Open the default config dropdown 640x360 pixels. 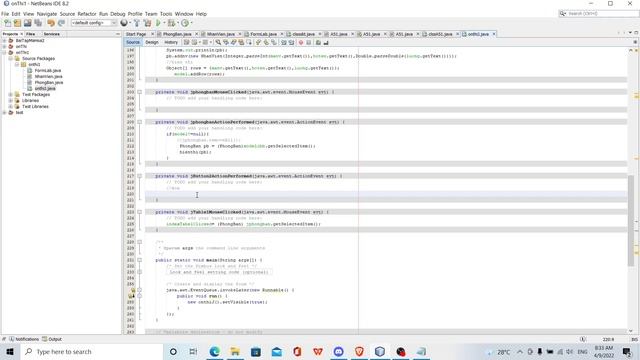click(x=94, y=23)
